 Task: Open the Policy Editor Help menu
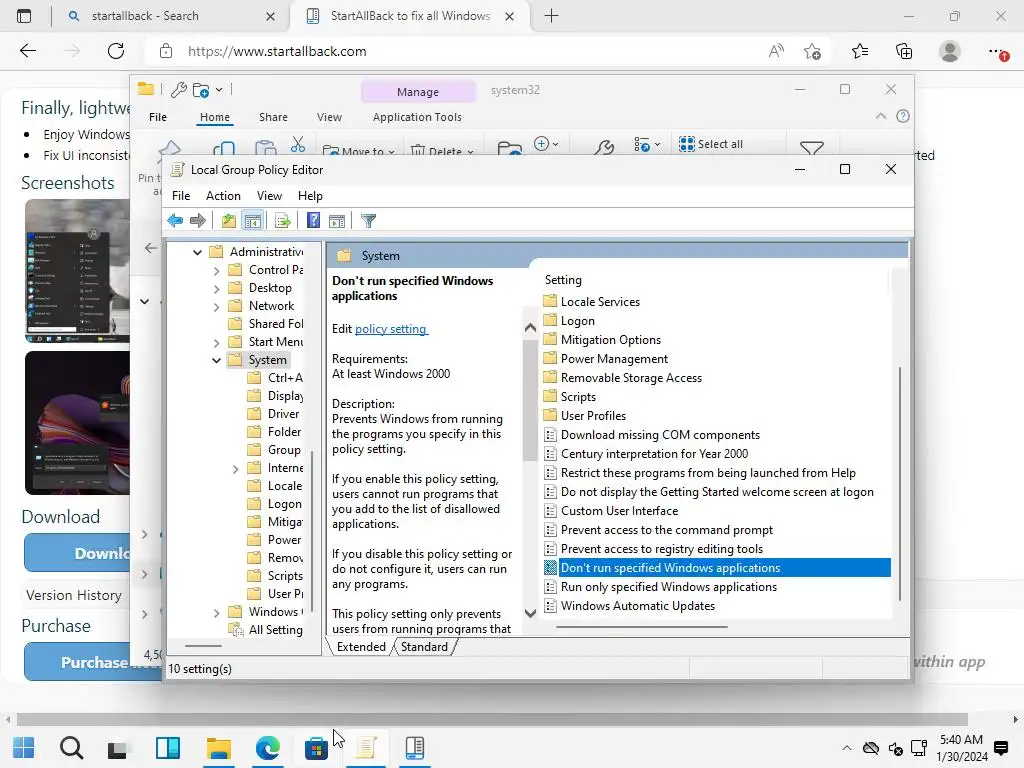(x=310, y=196)
